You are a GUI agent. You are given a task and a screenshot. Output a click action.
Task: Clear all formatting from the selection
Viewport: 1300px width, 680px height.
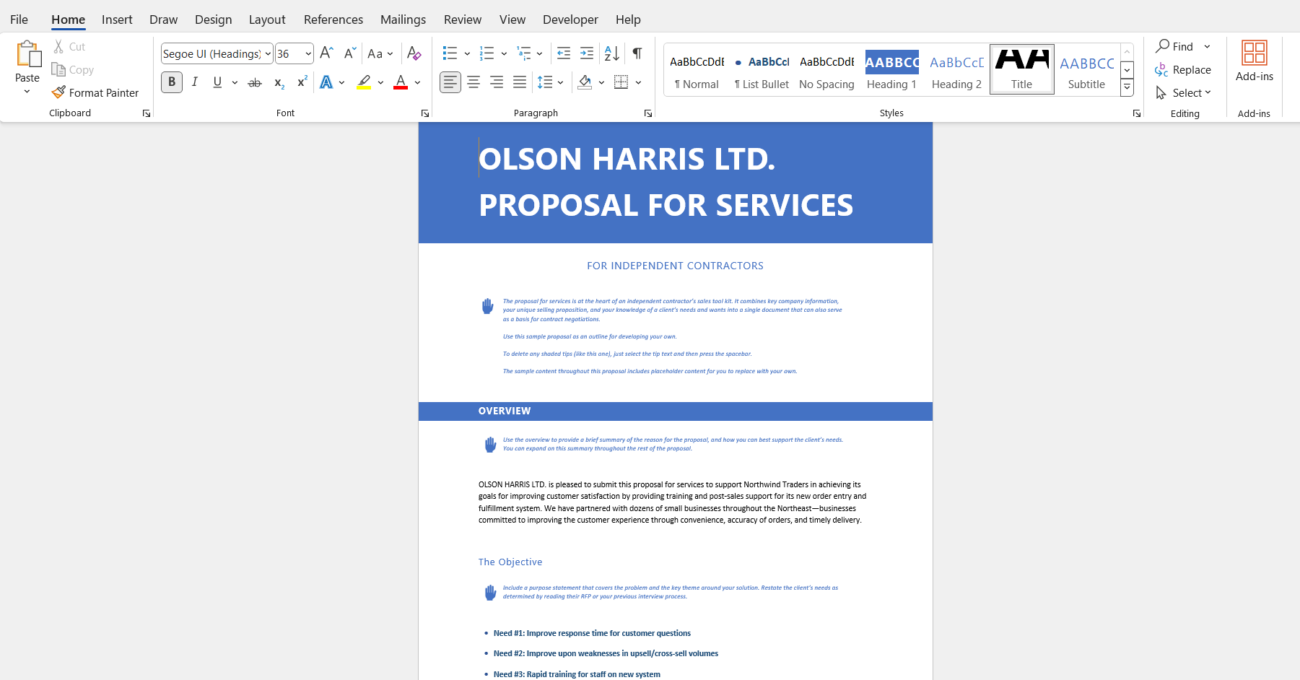pyautogui.click(x=414, y=54)
